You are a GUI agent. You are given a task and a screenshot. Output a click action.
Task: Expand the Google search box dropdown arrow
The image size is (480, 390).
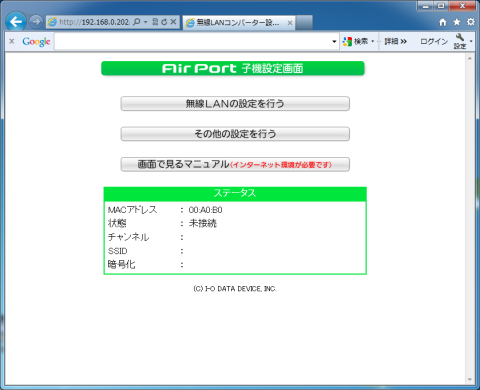334,42
